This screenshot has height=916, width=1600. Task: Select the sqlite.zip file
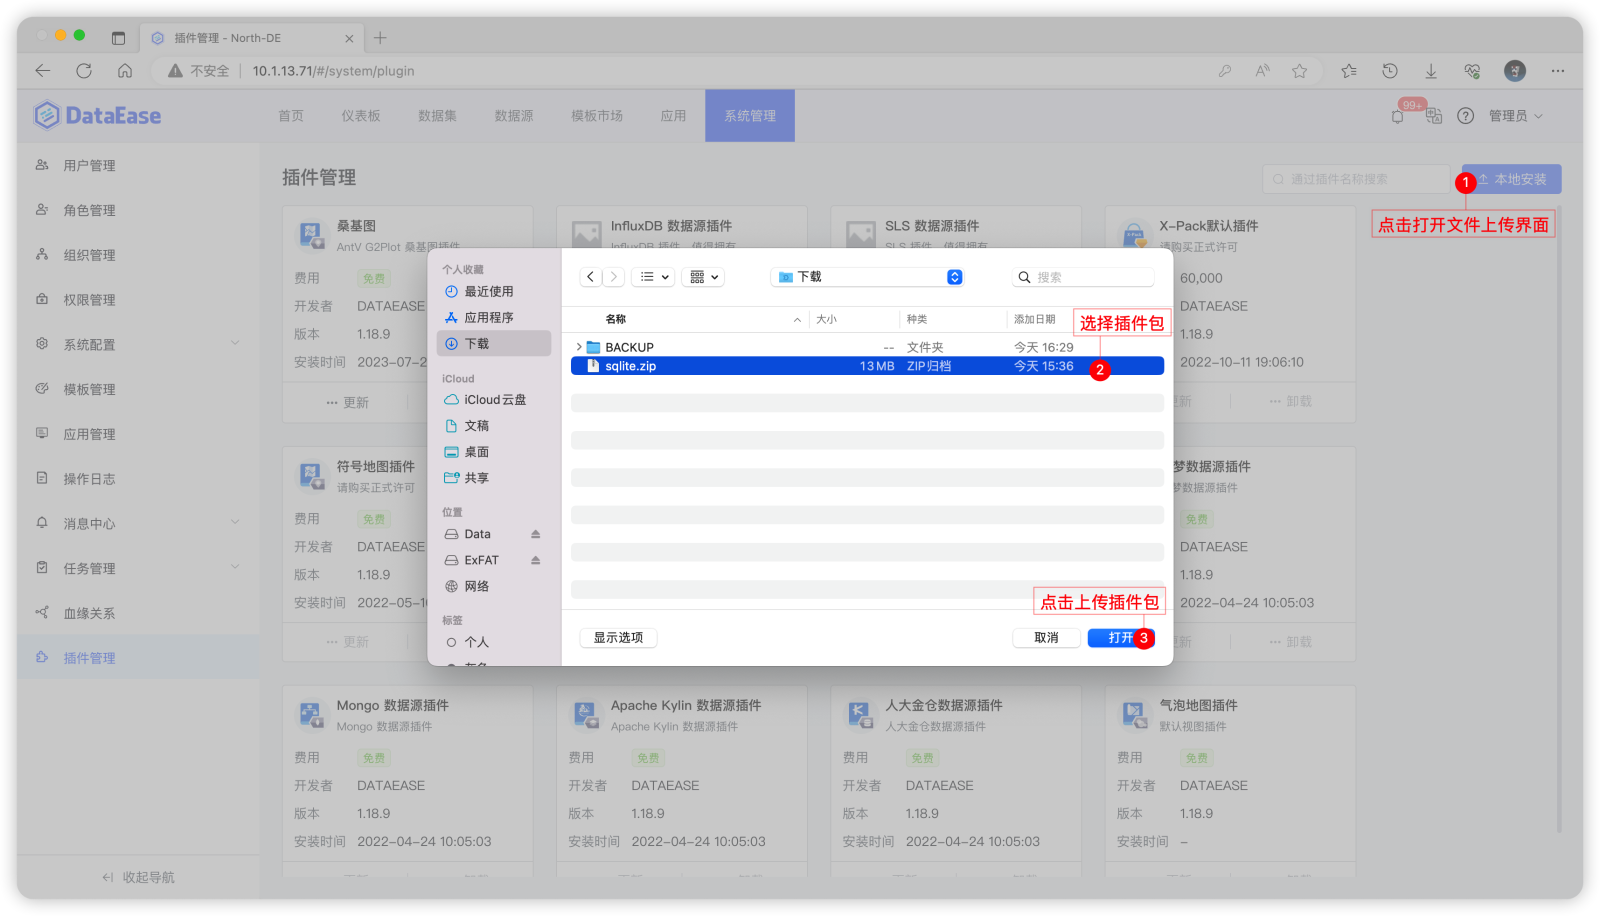coord(867,366)
